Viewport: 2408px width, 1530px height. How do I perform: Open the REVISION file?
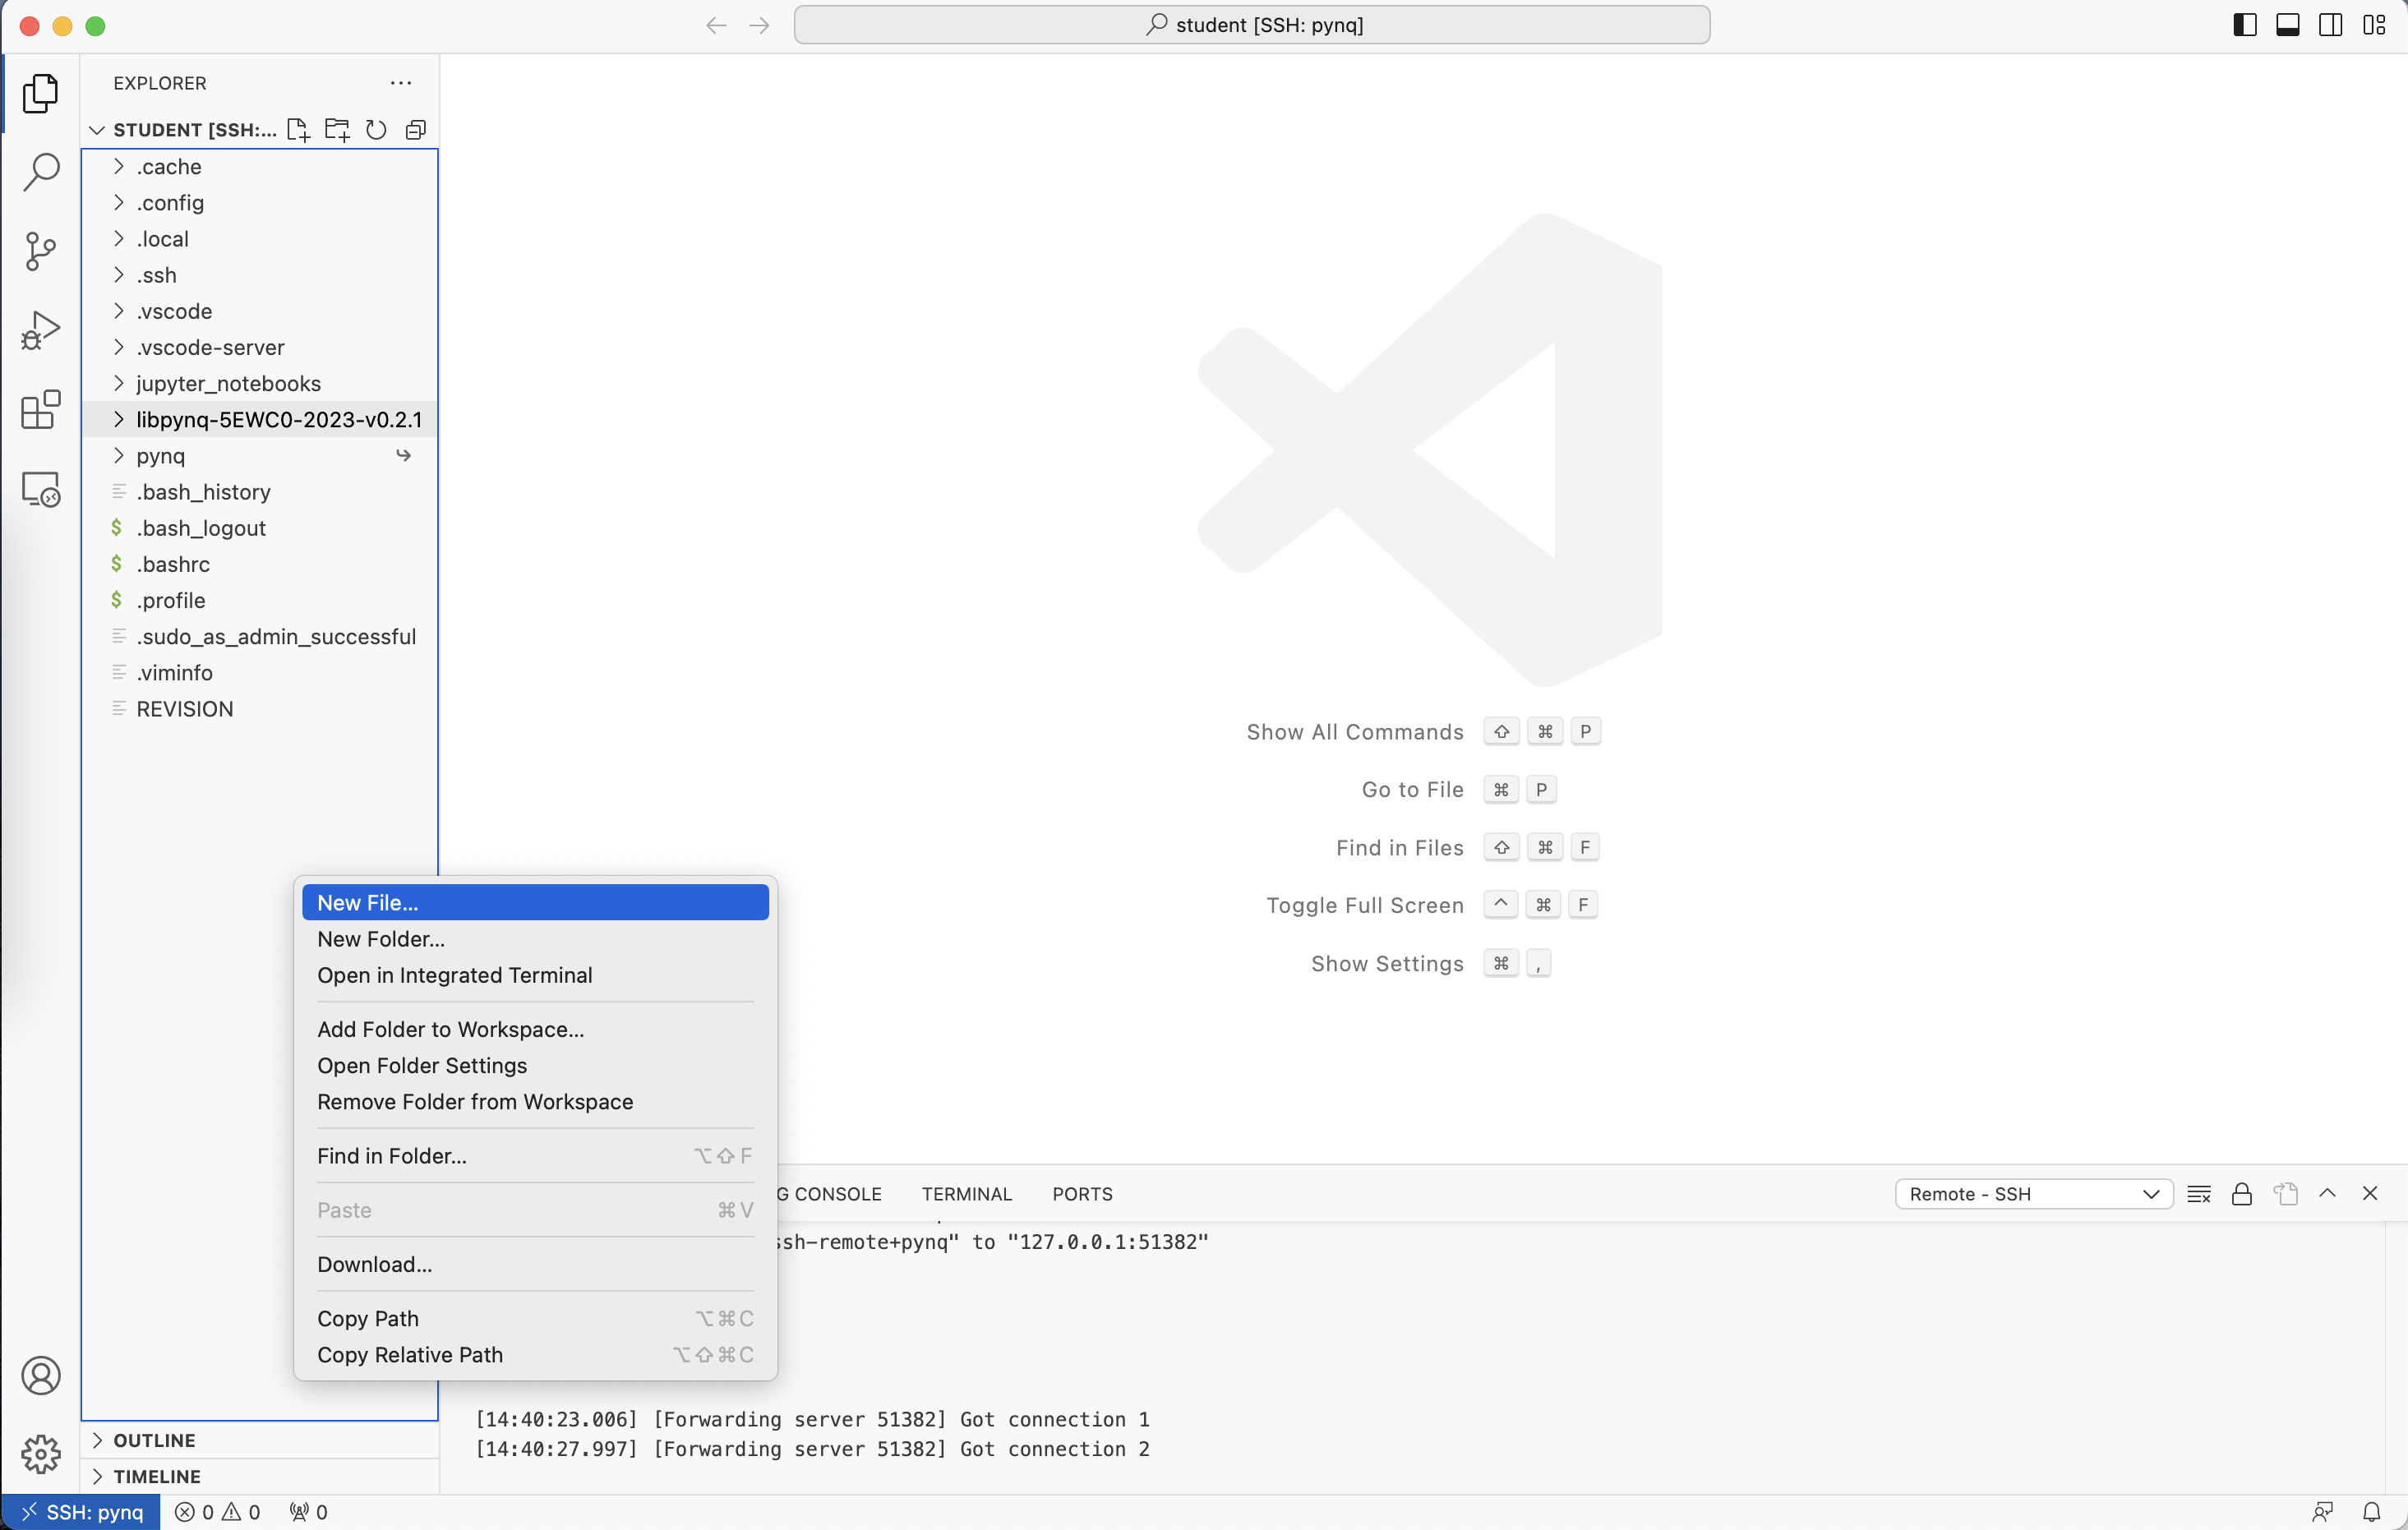click(260, 709)
